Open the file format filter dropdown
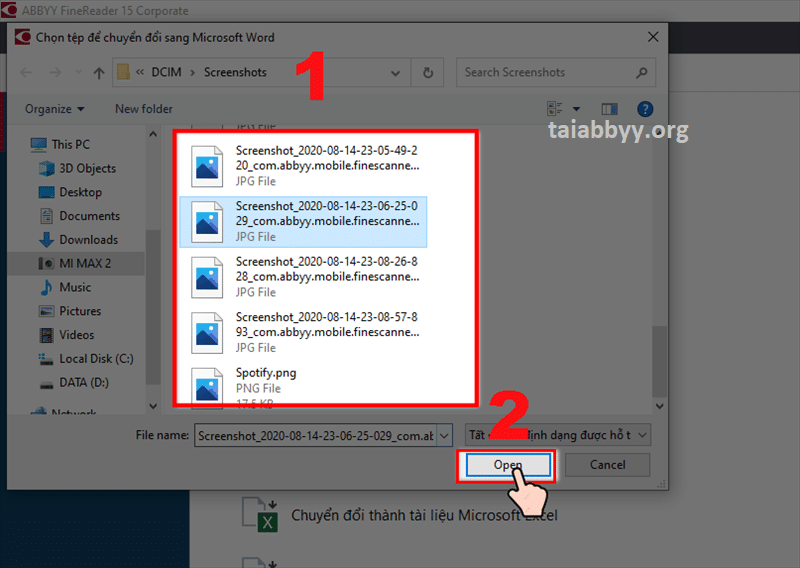 558,435
